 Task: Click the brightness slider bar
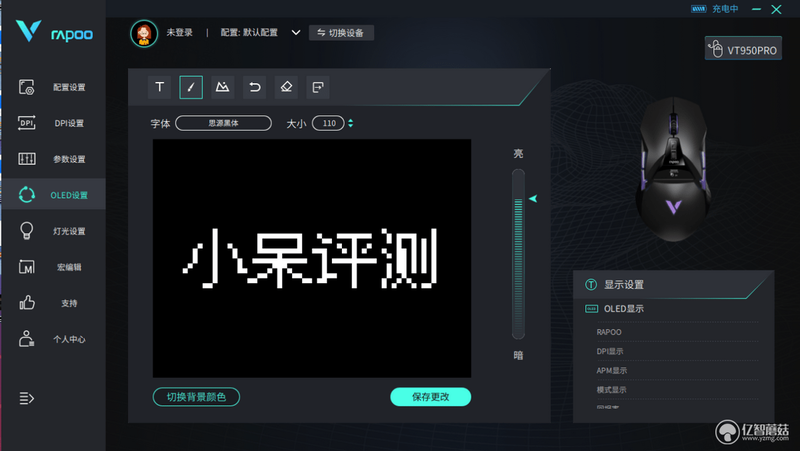(518, 254)
